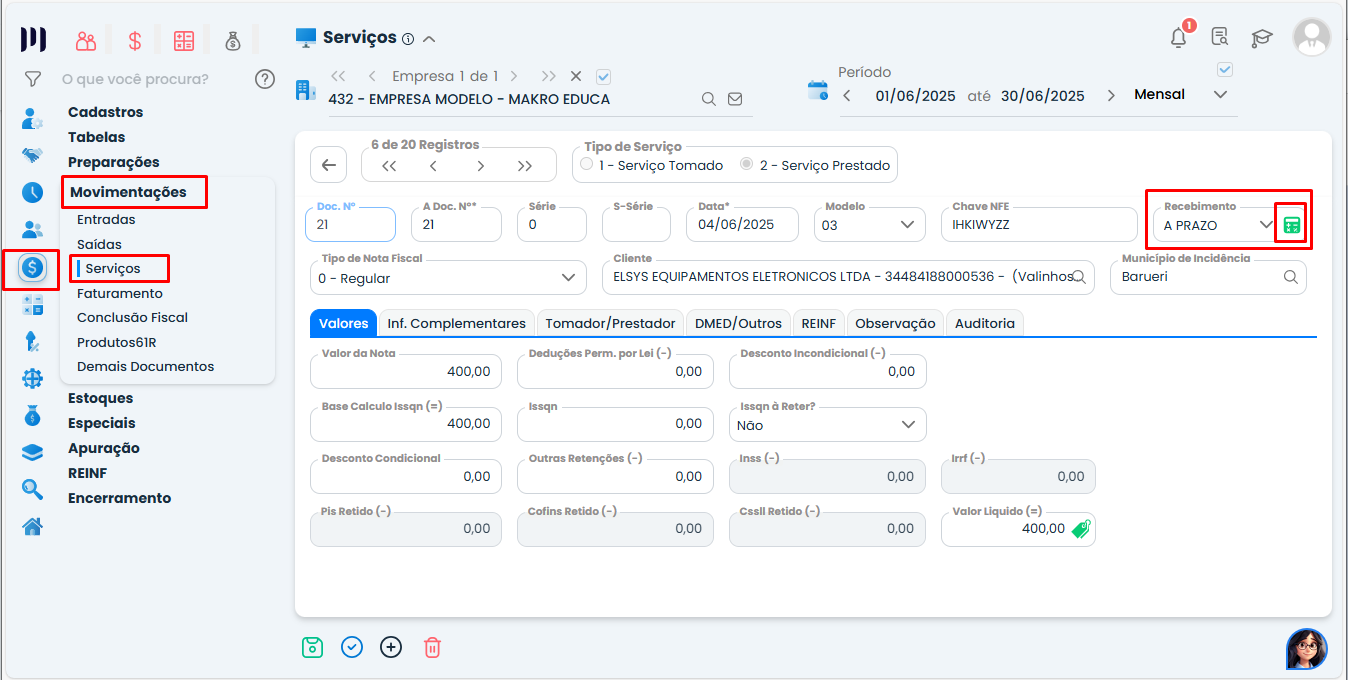1348x680 pixels.
Task: Toggle the checkbox above the Período selector
Action: pyautogui.click(x=1225, y=70)
